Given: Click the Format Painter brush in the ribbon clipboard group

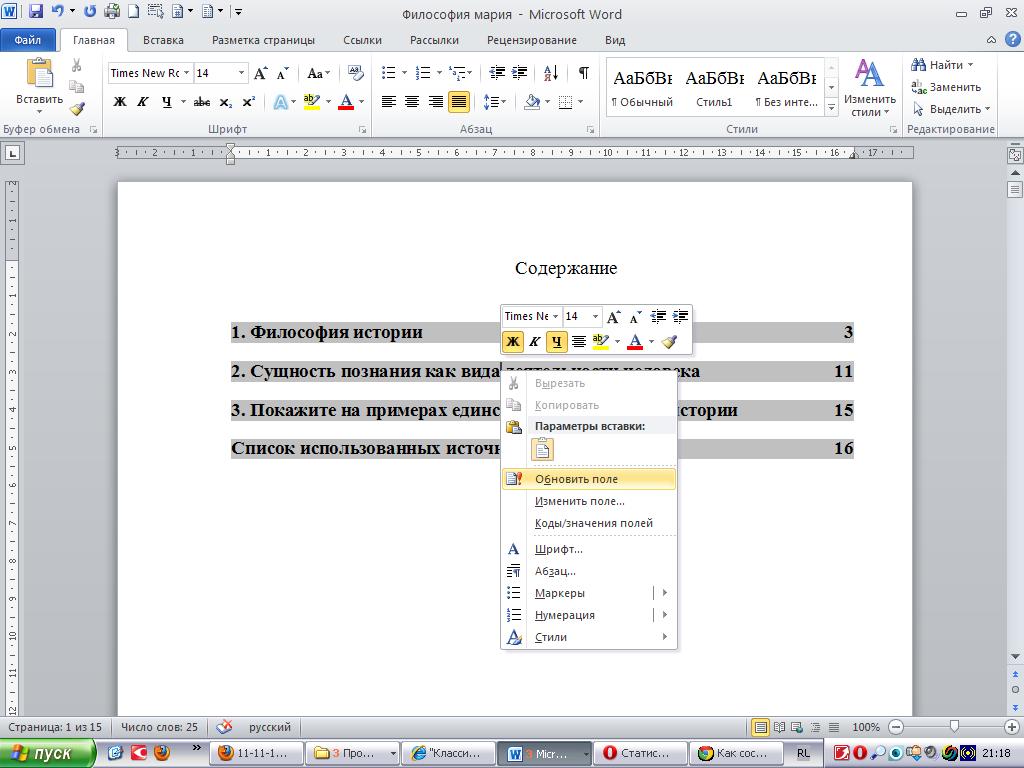Looking at the screenshot, I should 77,109.
